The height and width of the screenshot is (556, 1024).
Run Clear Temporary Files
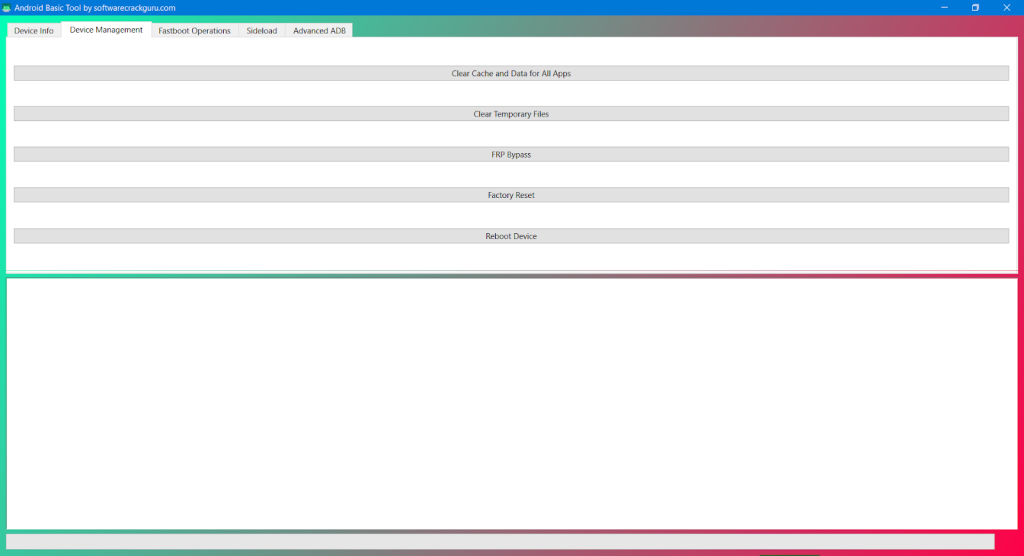click(x=511, y=114)
